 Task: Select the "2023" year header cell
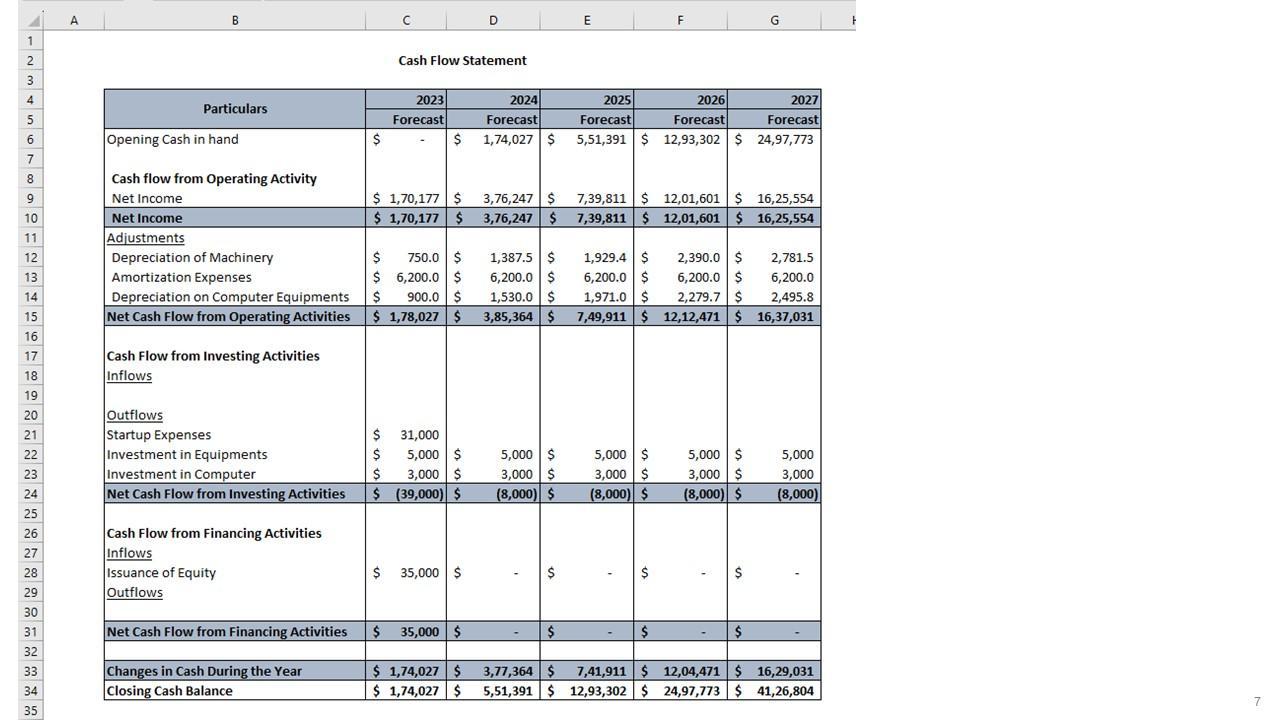406,99
